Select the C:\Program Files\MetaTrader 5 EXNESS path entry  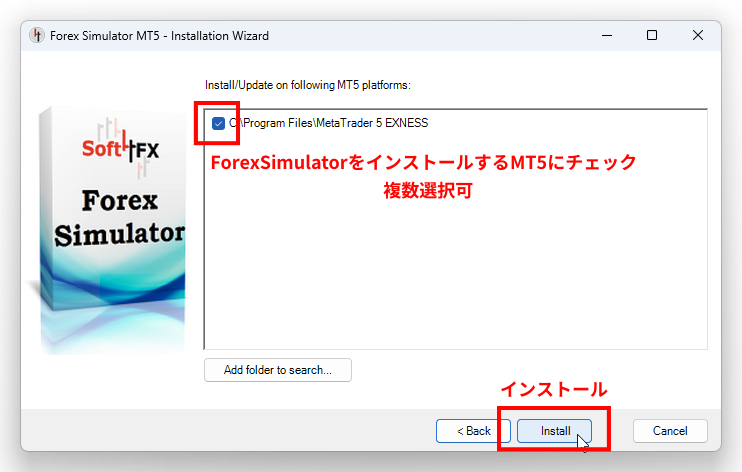click(x=328, y=123)
